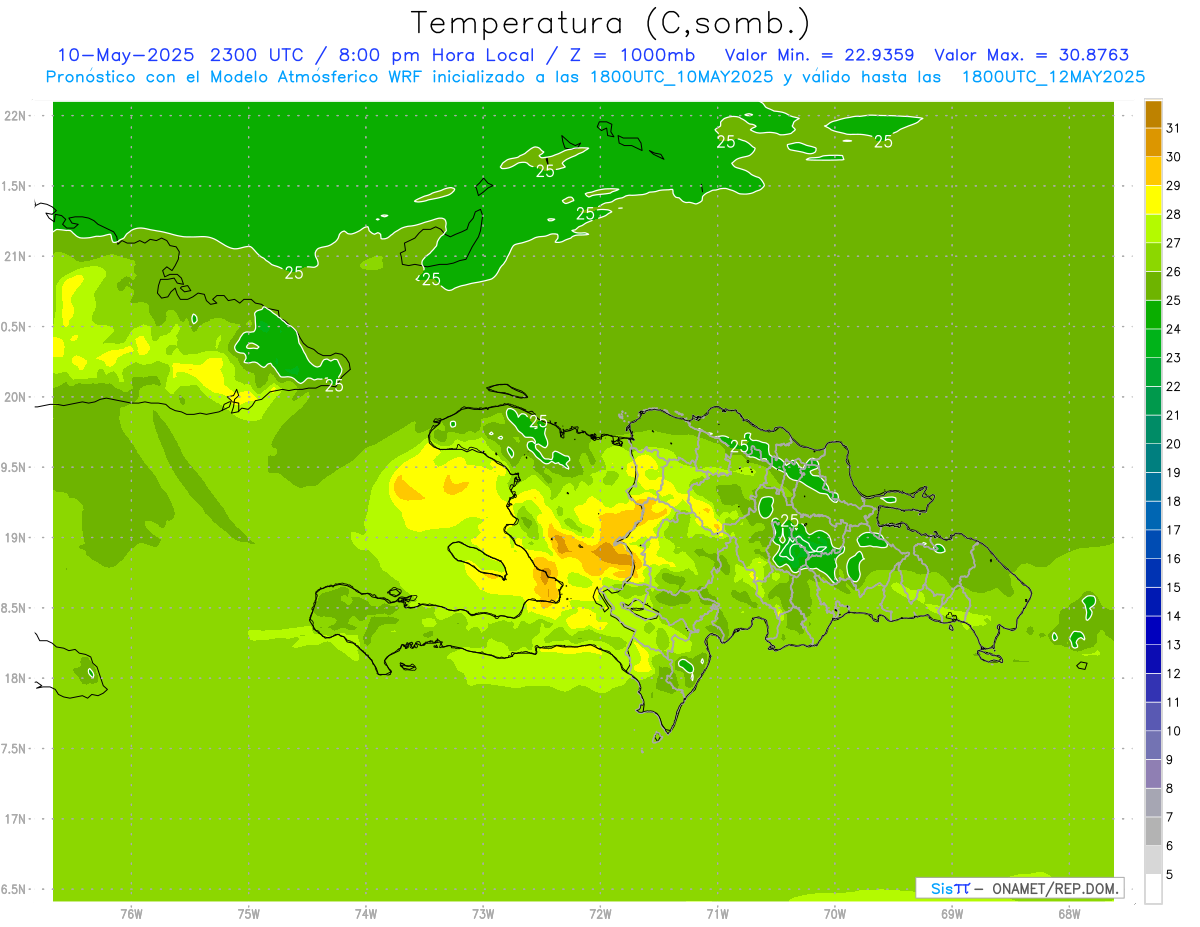Screen dimensions: 1200x927
Task: Click the '75W' longitude label
Action: click(x=249, y=914)
